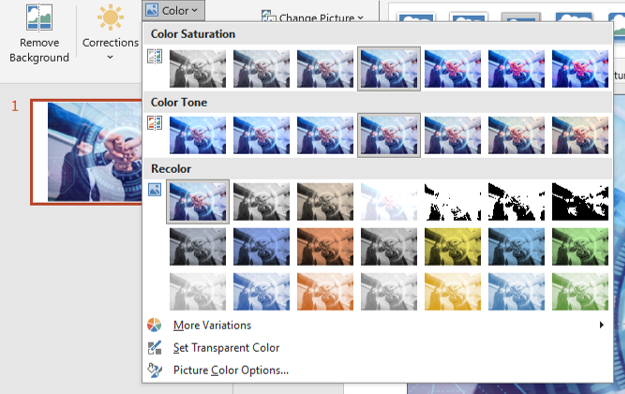Select the highest saturation thumbnail
625x394 pixels.
pyautogui.click(x=580, y=69)
